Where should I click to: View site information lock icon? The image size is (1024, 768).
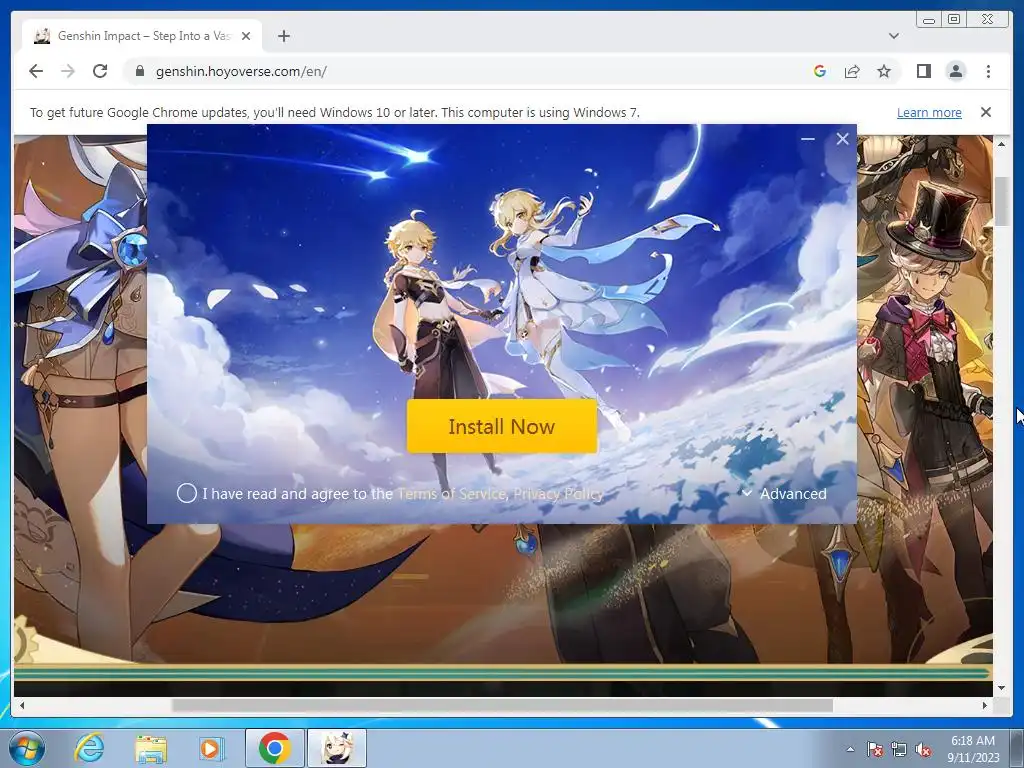(139, 71)
